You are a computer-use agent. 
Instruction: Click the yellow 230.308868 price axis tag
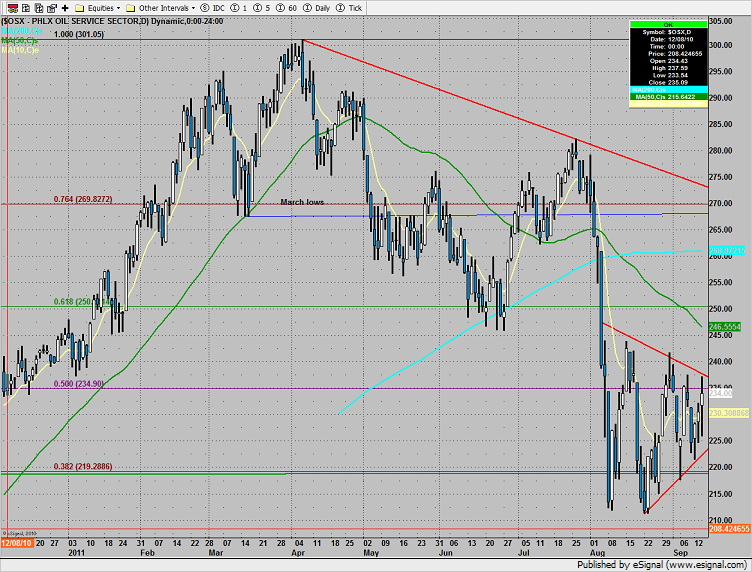[x=728, y=413]
